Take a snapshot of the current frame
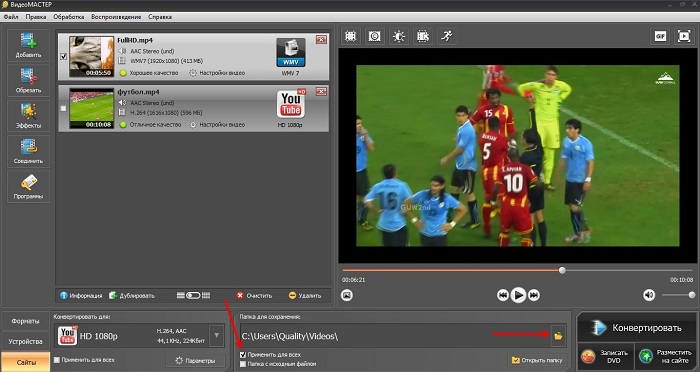This screenshot has height=372, width=700. click(347, 295)
